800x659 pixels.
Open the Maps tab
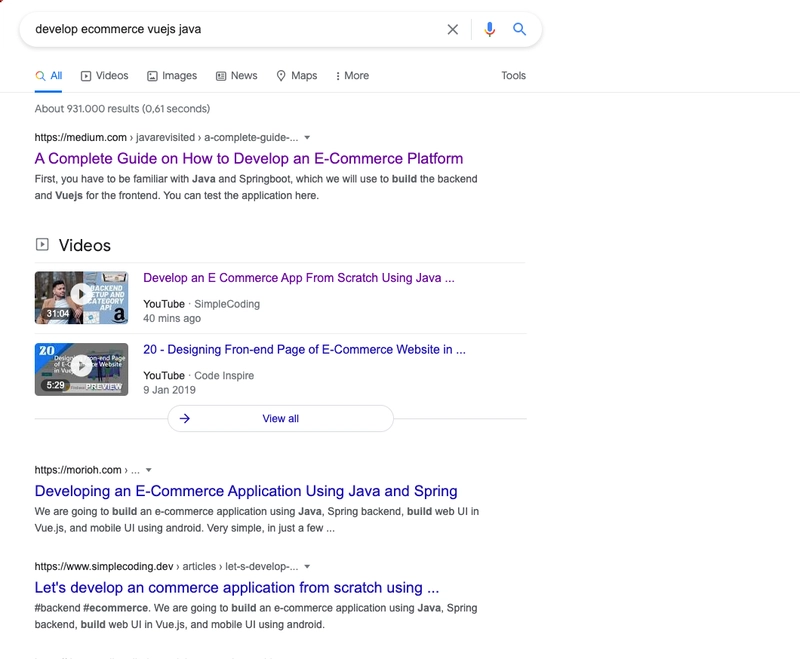coord(296,76)
